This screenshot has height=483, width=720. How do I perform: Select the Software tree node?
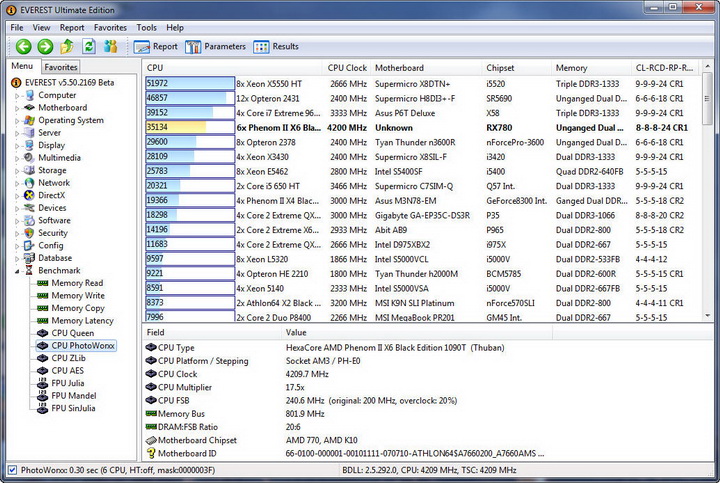tap(47, 220)
